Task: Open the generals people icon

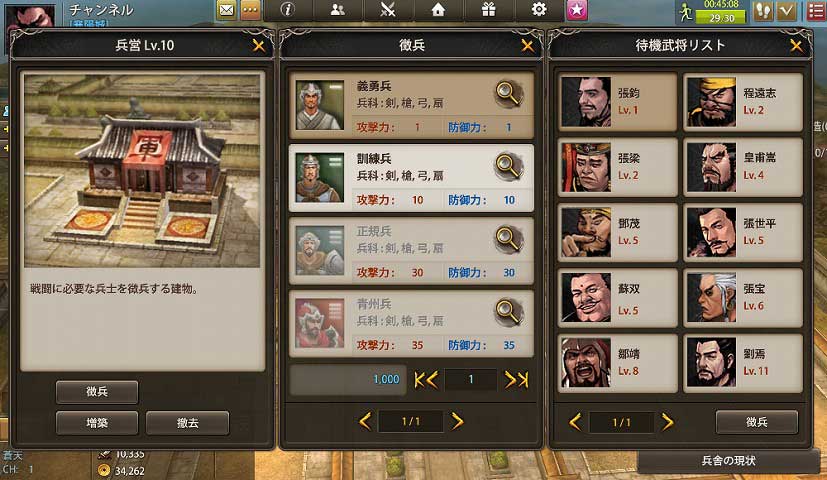Action: pyautogui.click(x=338, y=9)
